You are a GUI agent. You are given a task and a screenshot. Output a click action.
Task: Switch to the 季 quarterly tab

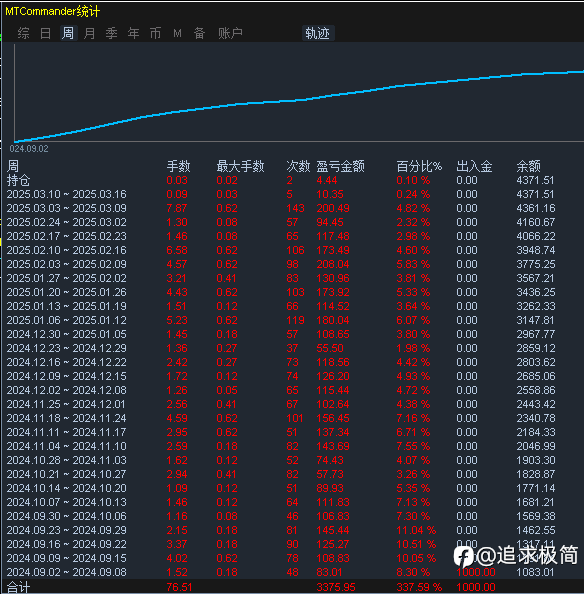click(111, 33)
